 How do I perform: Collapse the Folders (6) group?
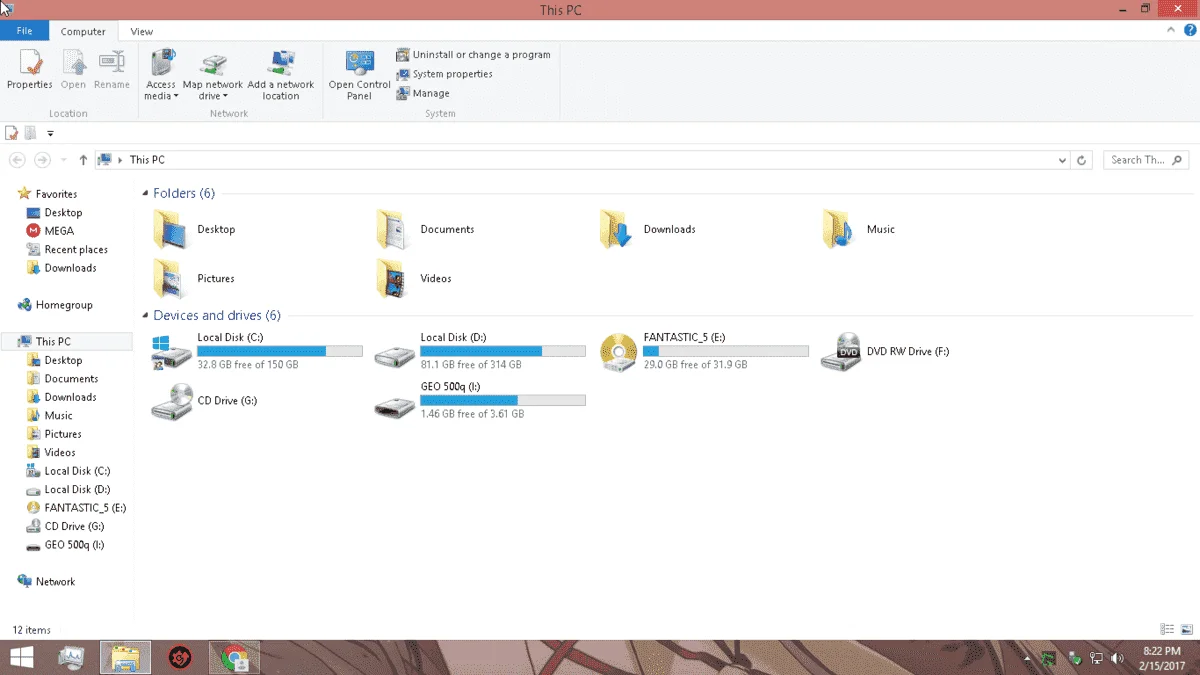tap(145, 193)
